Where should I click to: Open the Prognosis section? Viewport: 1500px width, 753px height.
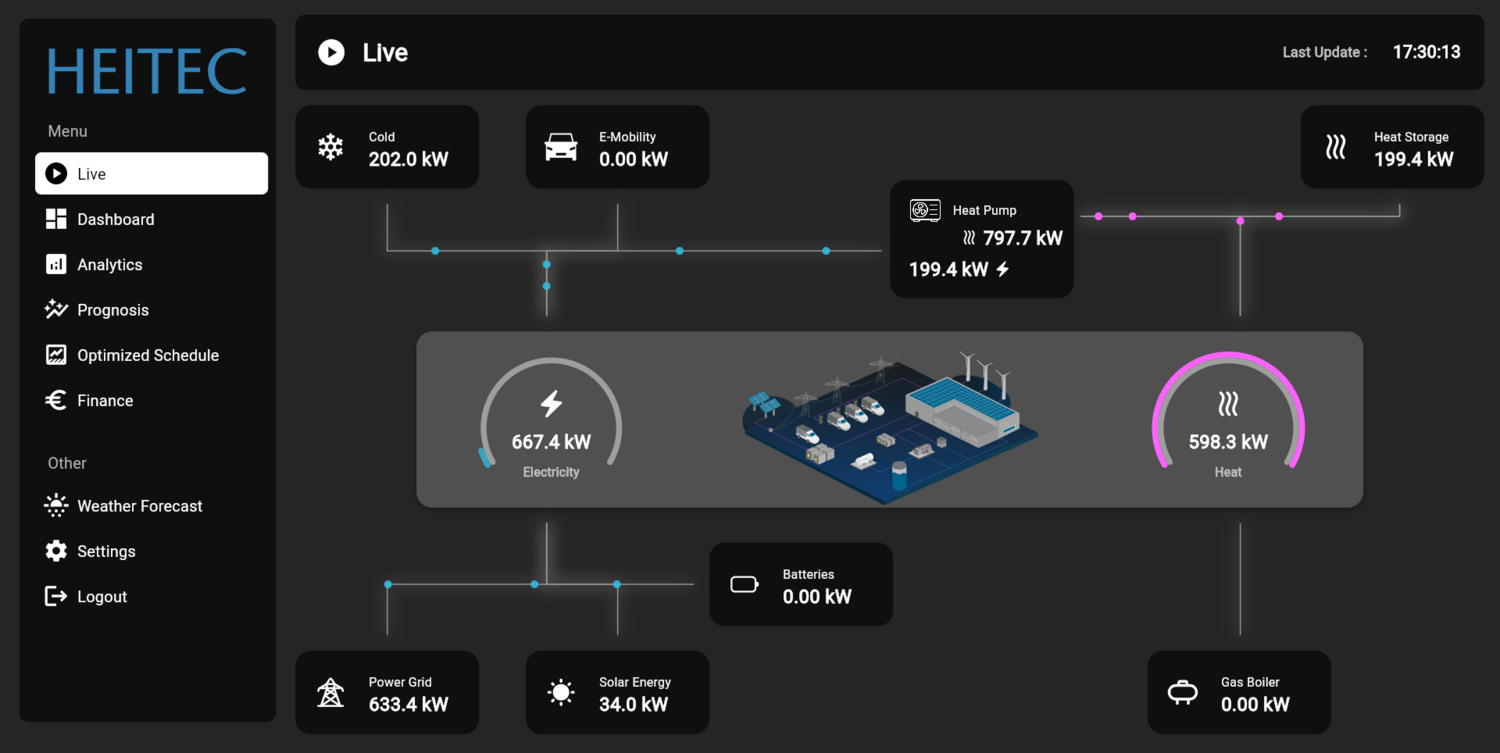(112, 310)
